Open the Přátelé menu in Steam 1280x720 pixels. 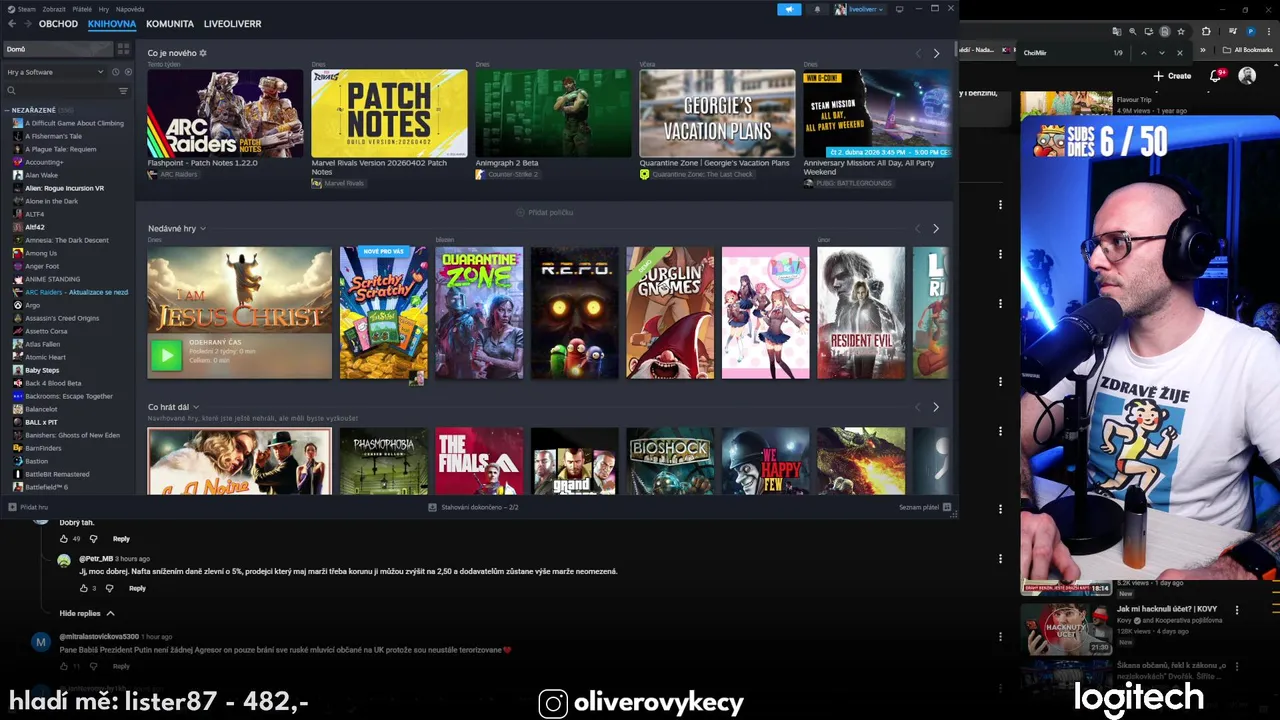point(82,9)
